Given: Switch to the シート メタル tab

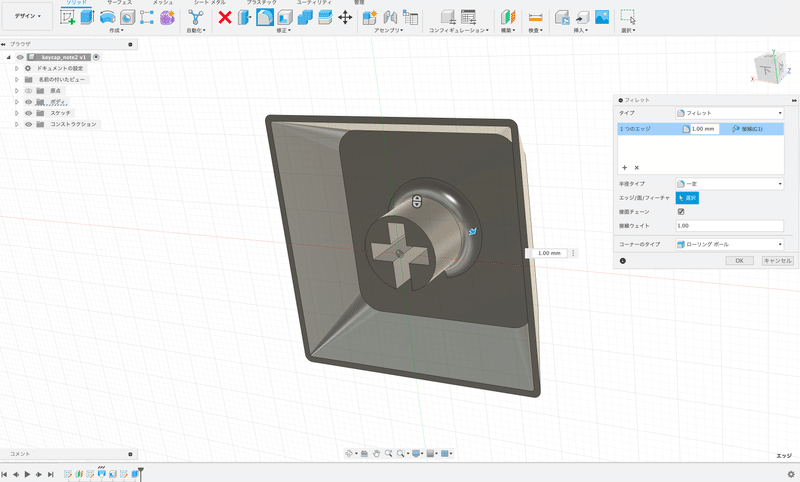Looking at the screenshot, I should pos(209,3).
